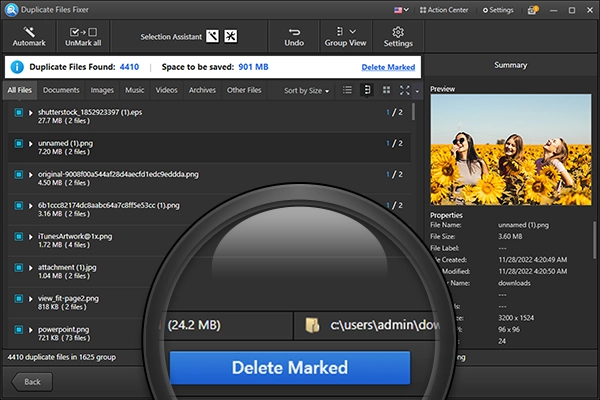This screenshot has height=400, width=600.
Task: Switch to the Documents tab
Action: point(61,90)
